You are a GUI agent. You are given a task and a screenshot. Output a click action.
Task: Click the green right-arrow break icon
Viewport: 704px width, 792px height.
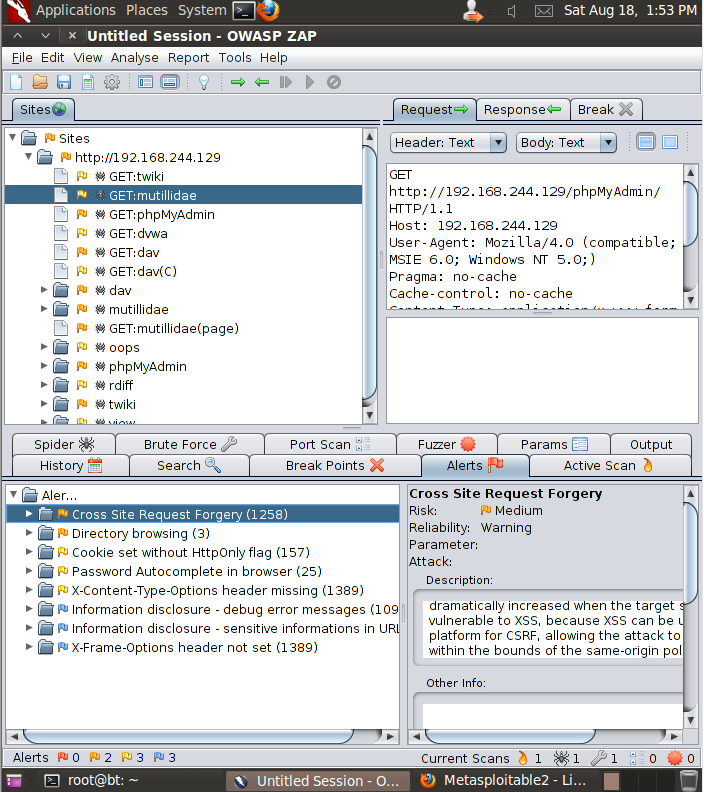tap(238, 82)
